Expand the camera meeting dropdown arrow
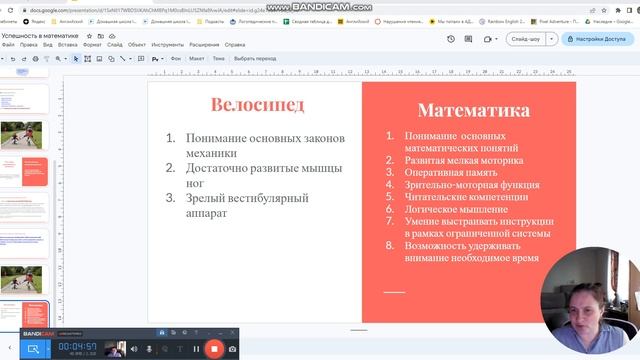 click(496, 39)
